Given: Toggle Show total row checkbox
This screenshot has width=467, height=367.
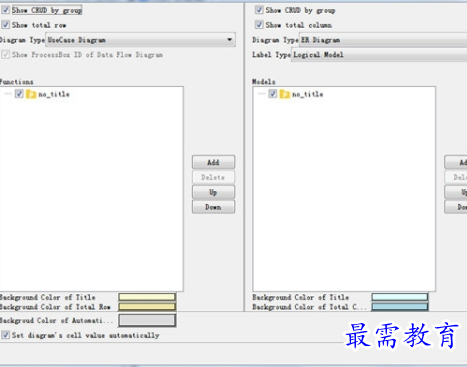Looking at the screenshot, I should [x=5, y=25].
